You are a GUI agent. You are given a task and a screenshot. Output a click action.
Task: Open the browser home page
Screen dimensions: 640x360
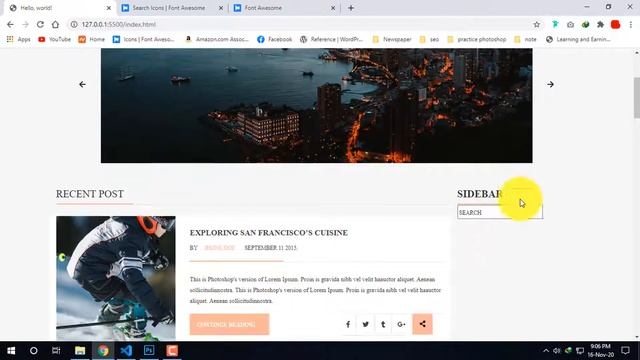tap(55, 24)
